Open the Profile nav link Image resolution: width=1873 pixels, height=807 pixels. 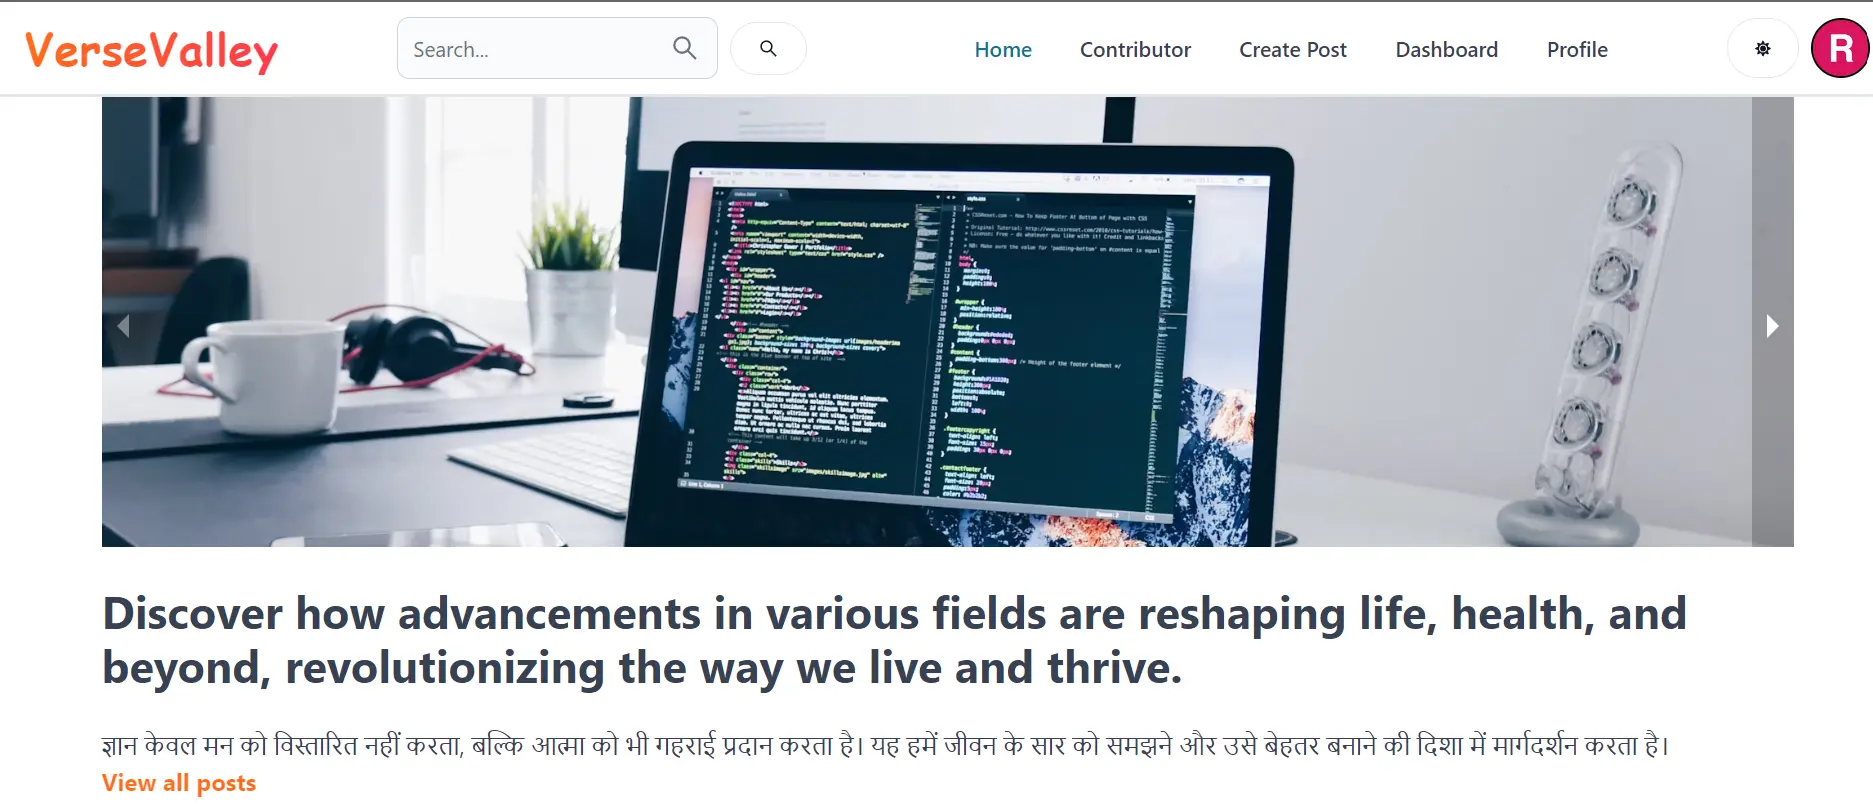[x=1576, y=50]
